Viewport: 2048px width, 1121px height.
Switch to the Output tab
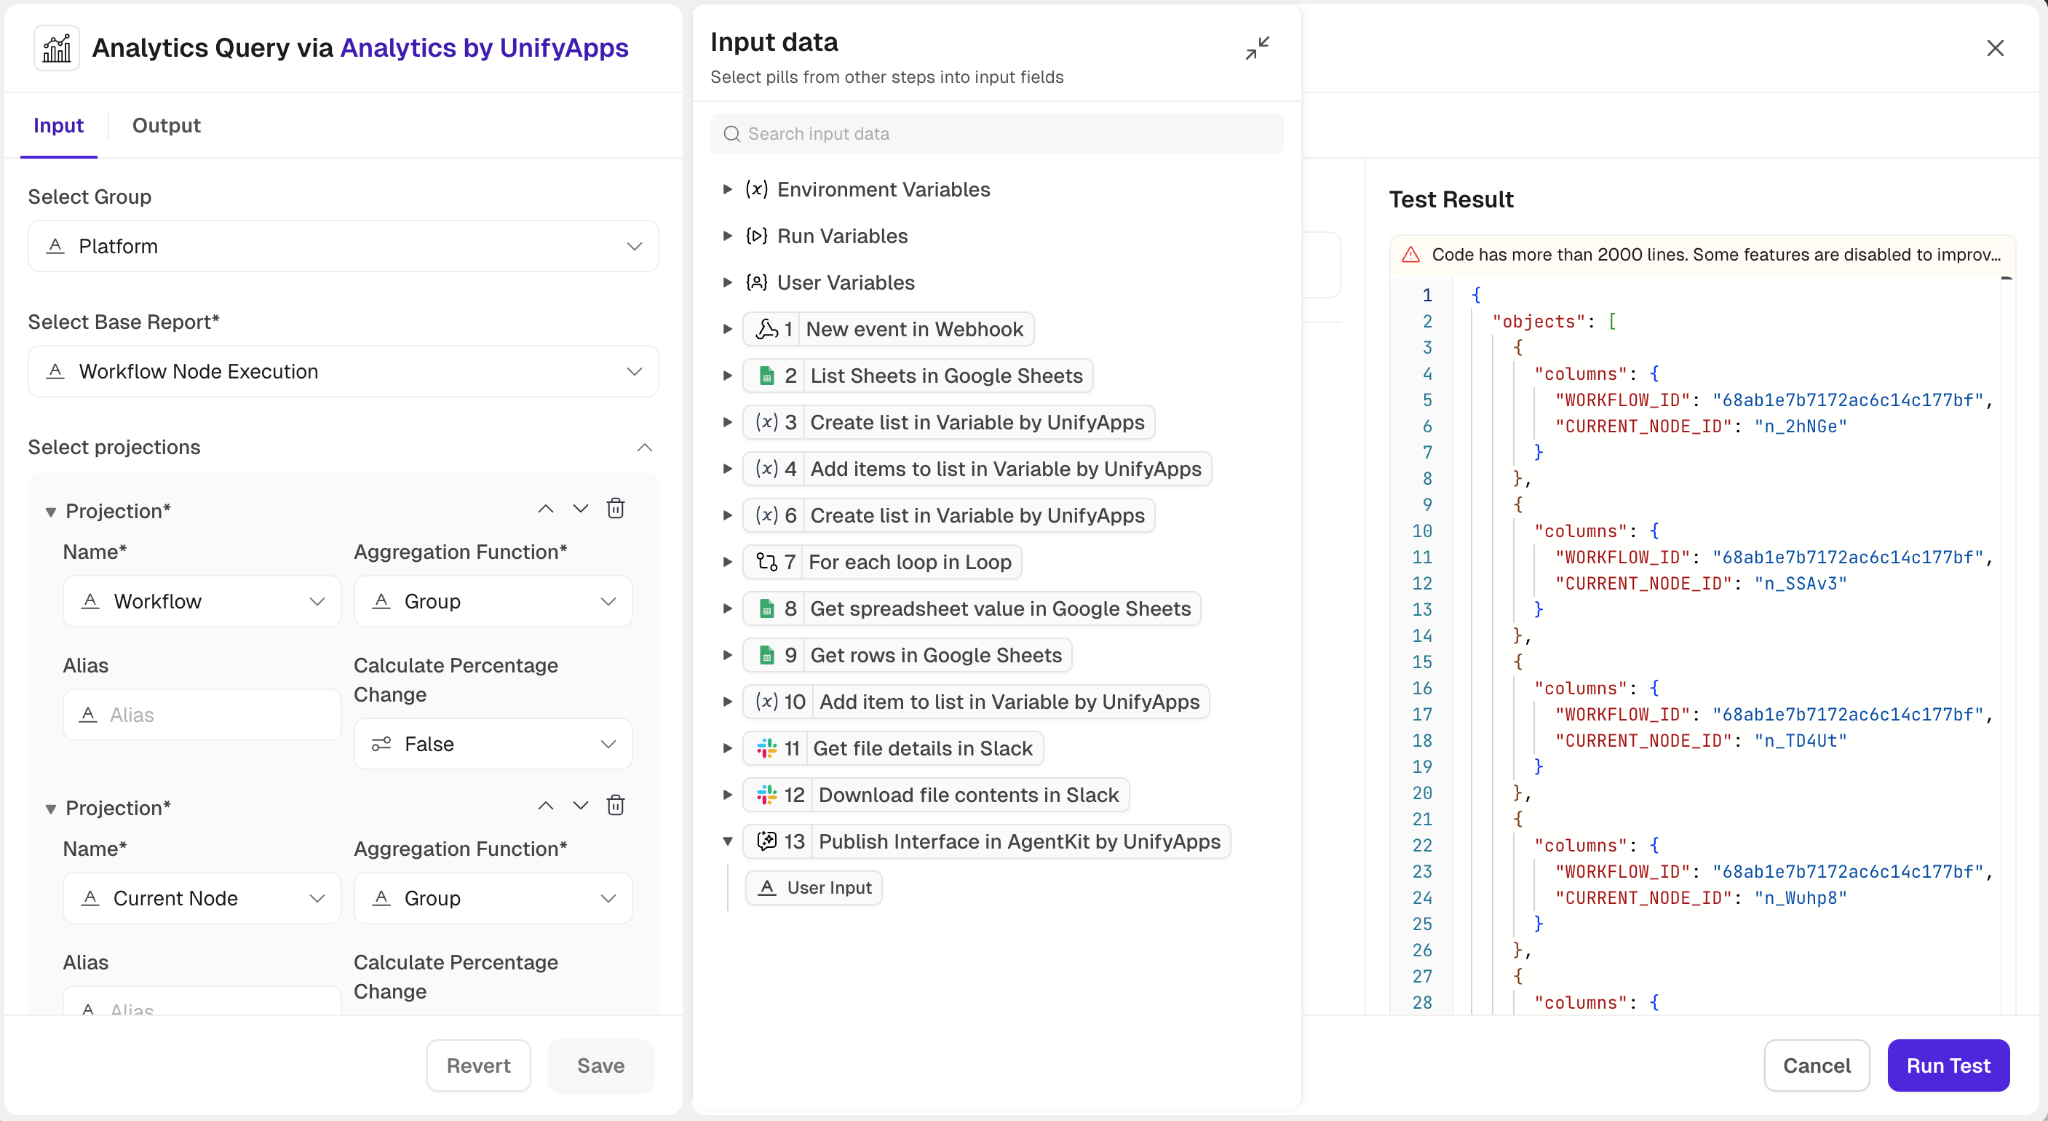tap(166, 125)
